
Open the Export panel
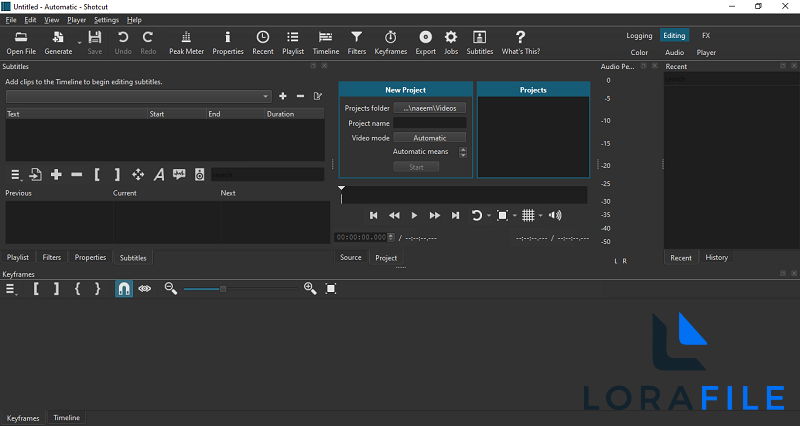pos(426,43)
